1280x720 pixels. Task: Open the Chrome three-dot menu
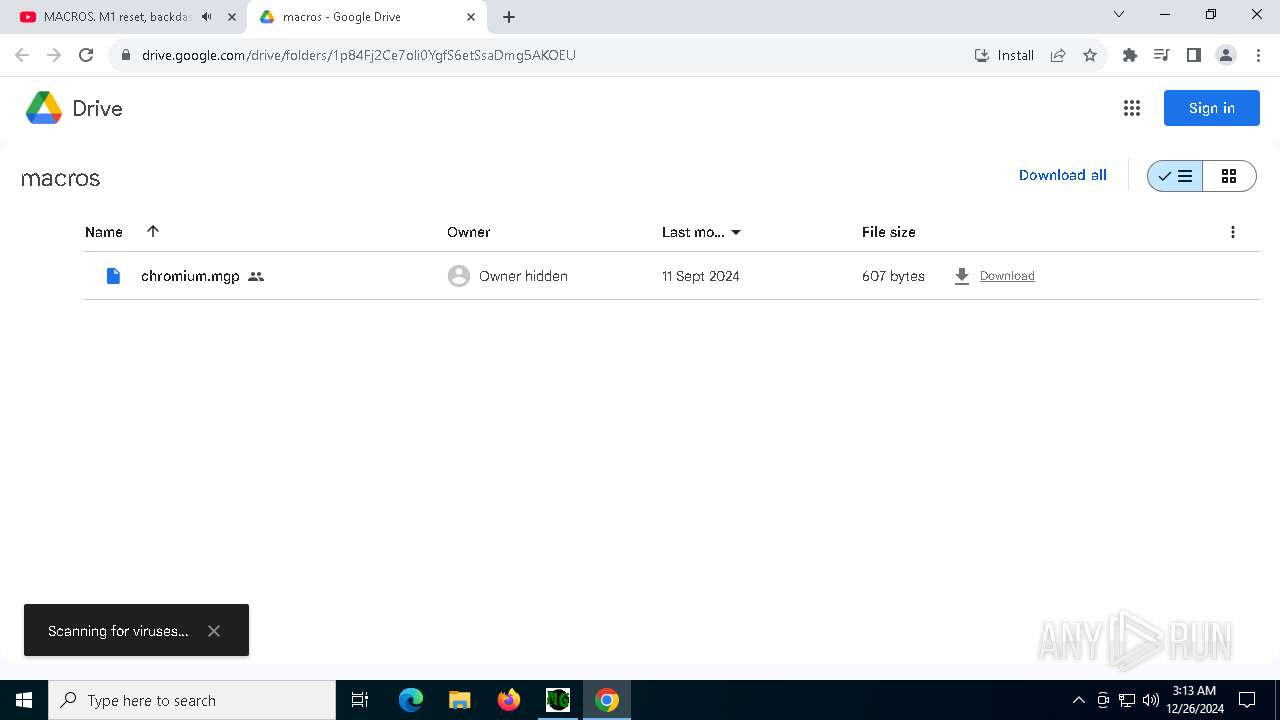click(x=1257, y=55)
